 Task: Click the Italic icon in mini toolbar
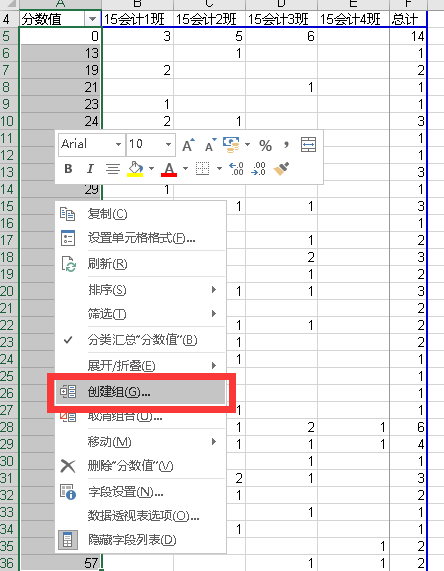pyautogui.click(x=90, y=169)
